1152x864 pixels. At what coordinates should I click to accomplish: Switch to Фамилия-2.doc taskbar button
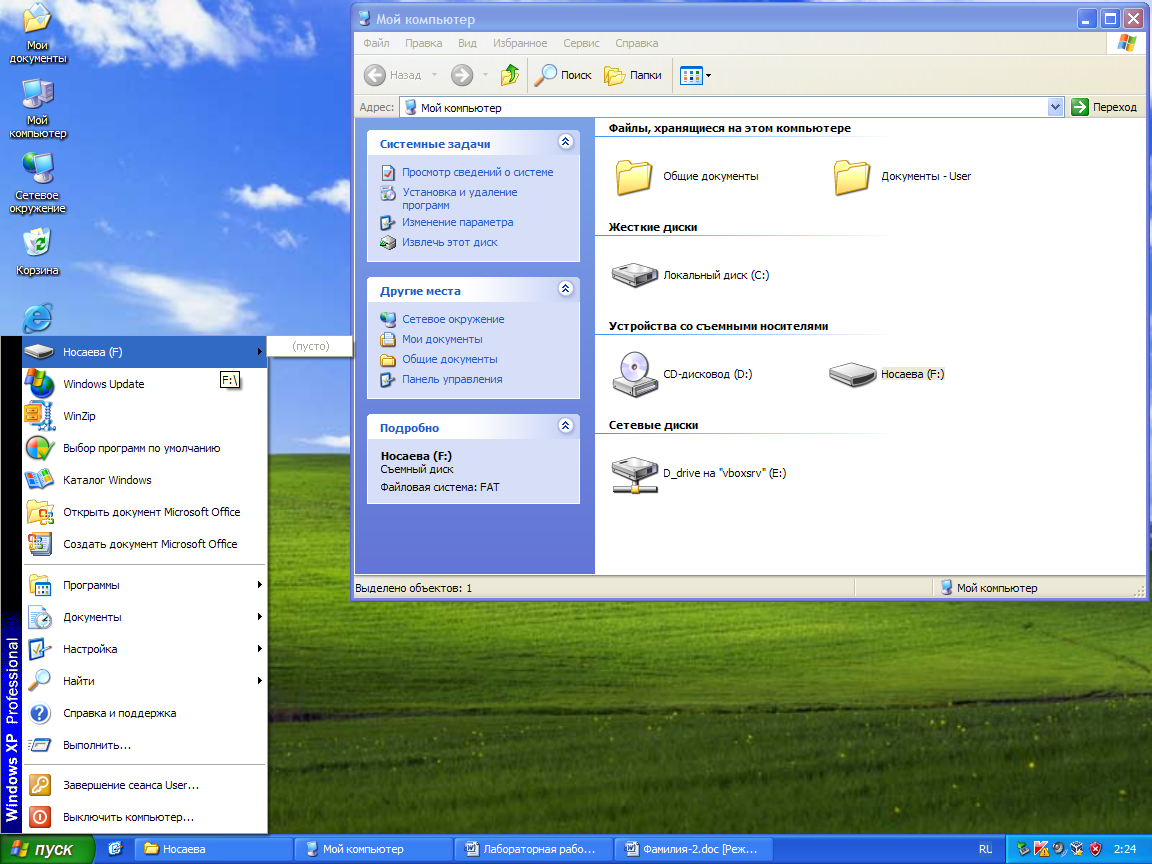(694, 849)
